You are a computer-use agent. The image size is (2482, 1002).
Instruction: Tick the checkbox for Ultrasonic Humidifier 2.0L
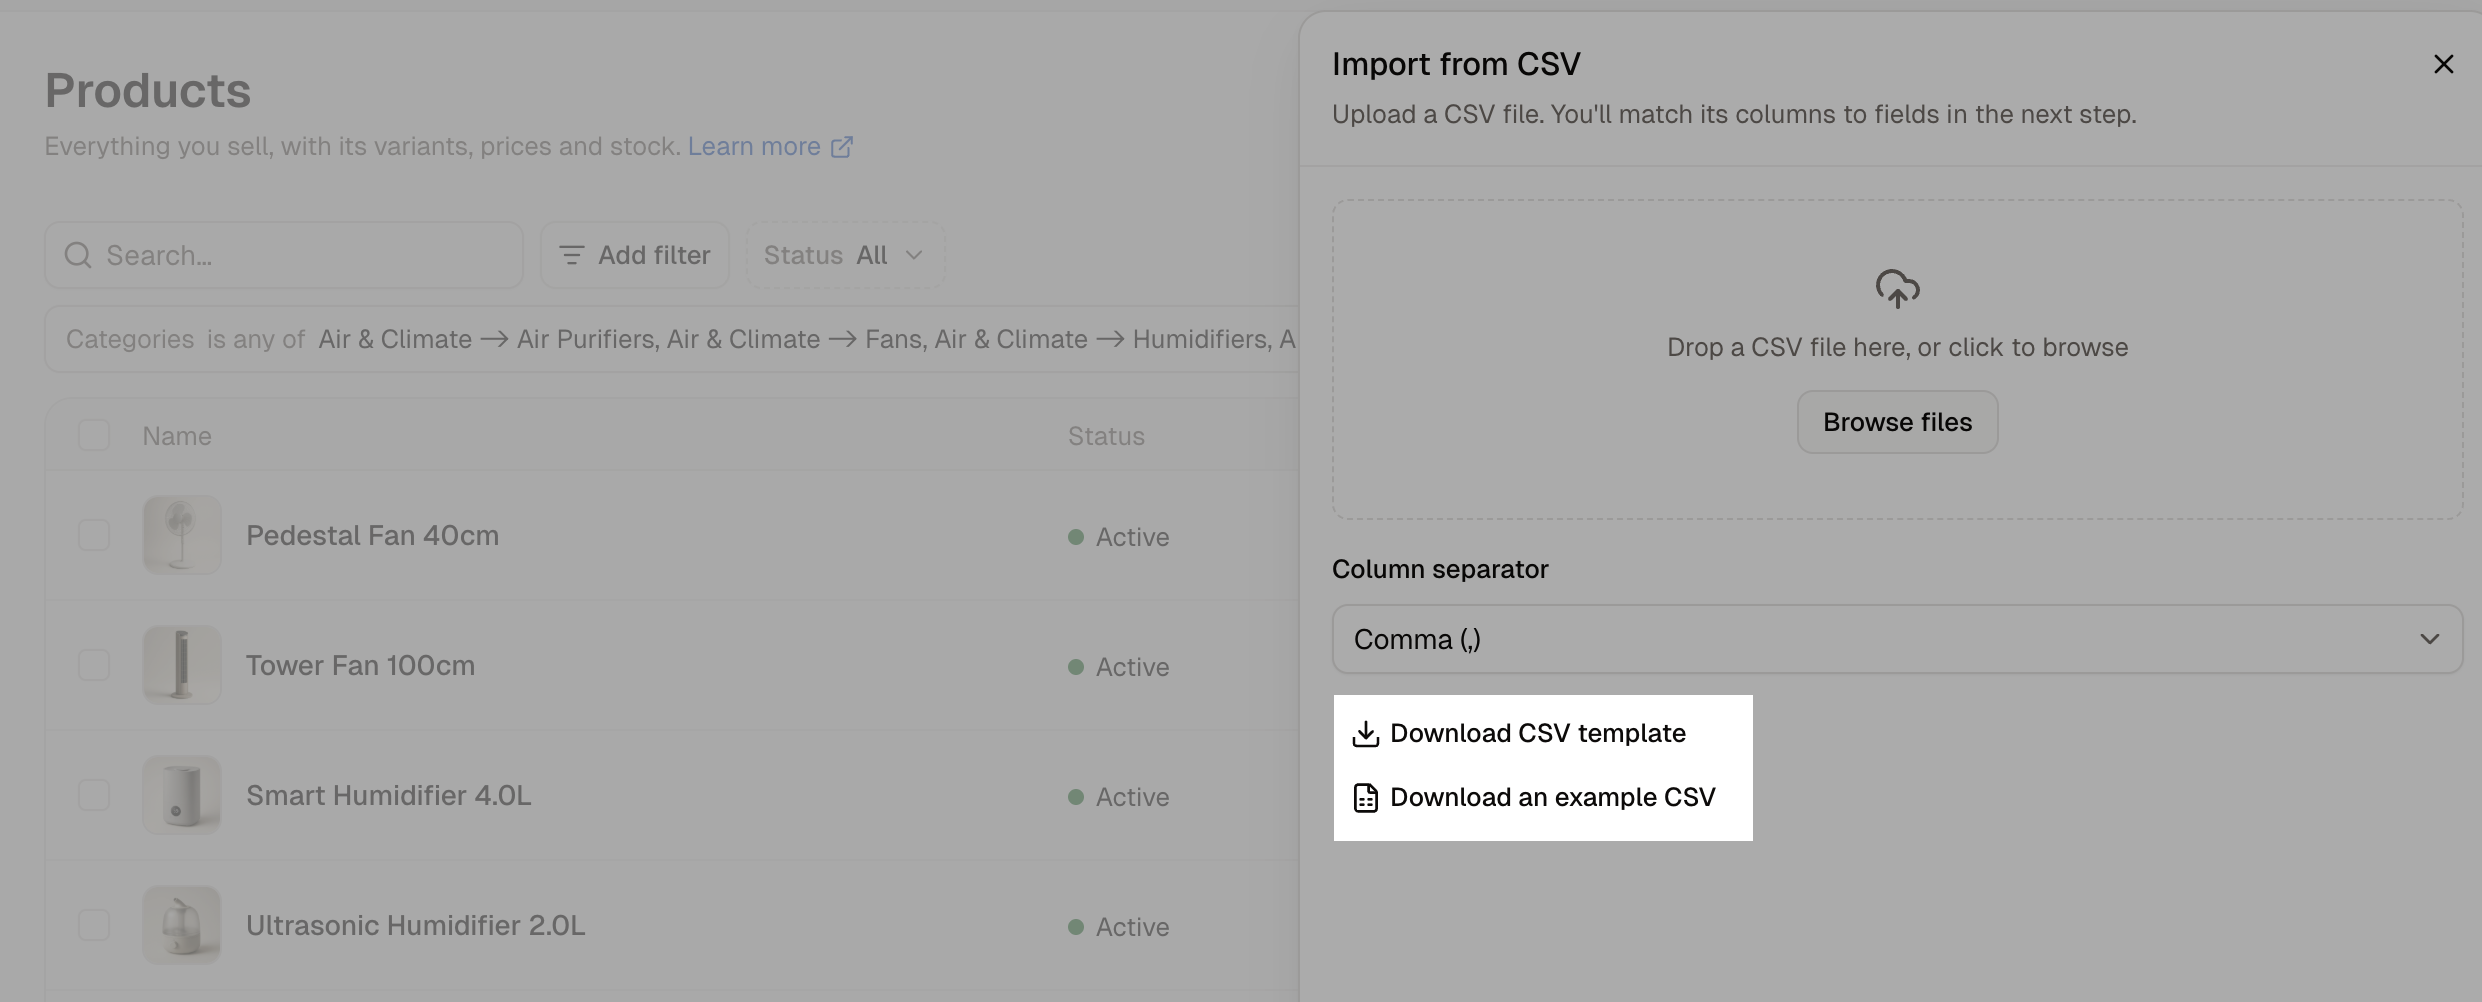(x=94, y=925)
